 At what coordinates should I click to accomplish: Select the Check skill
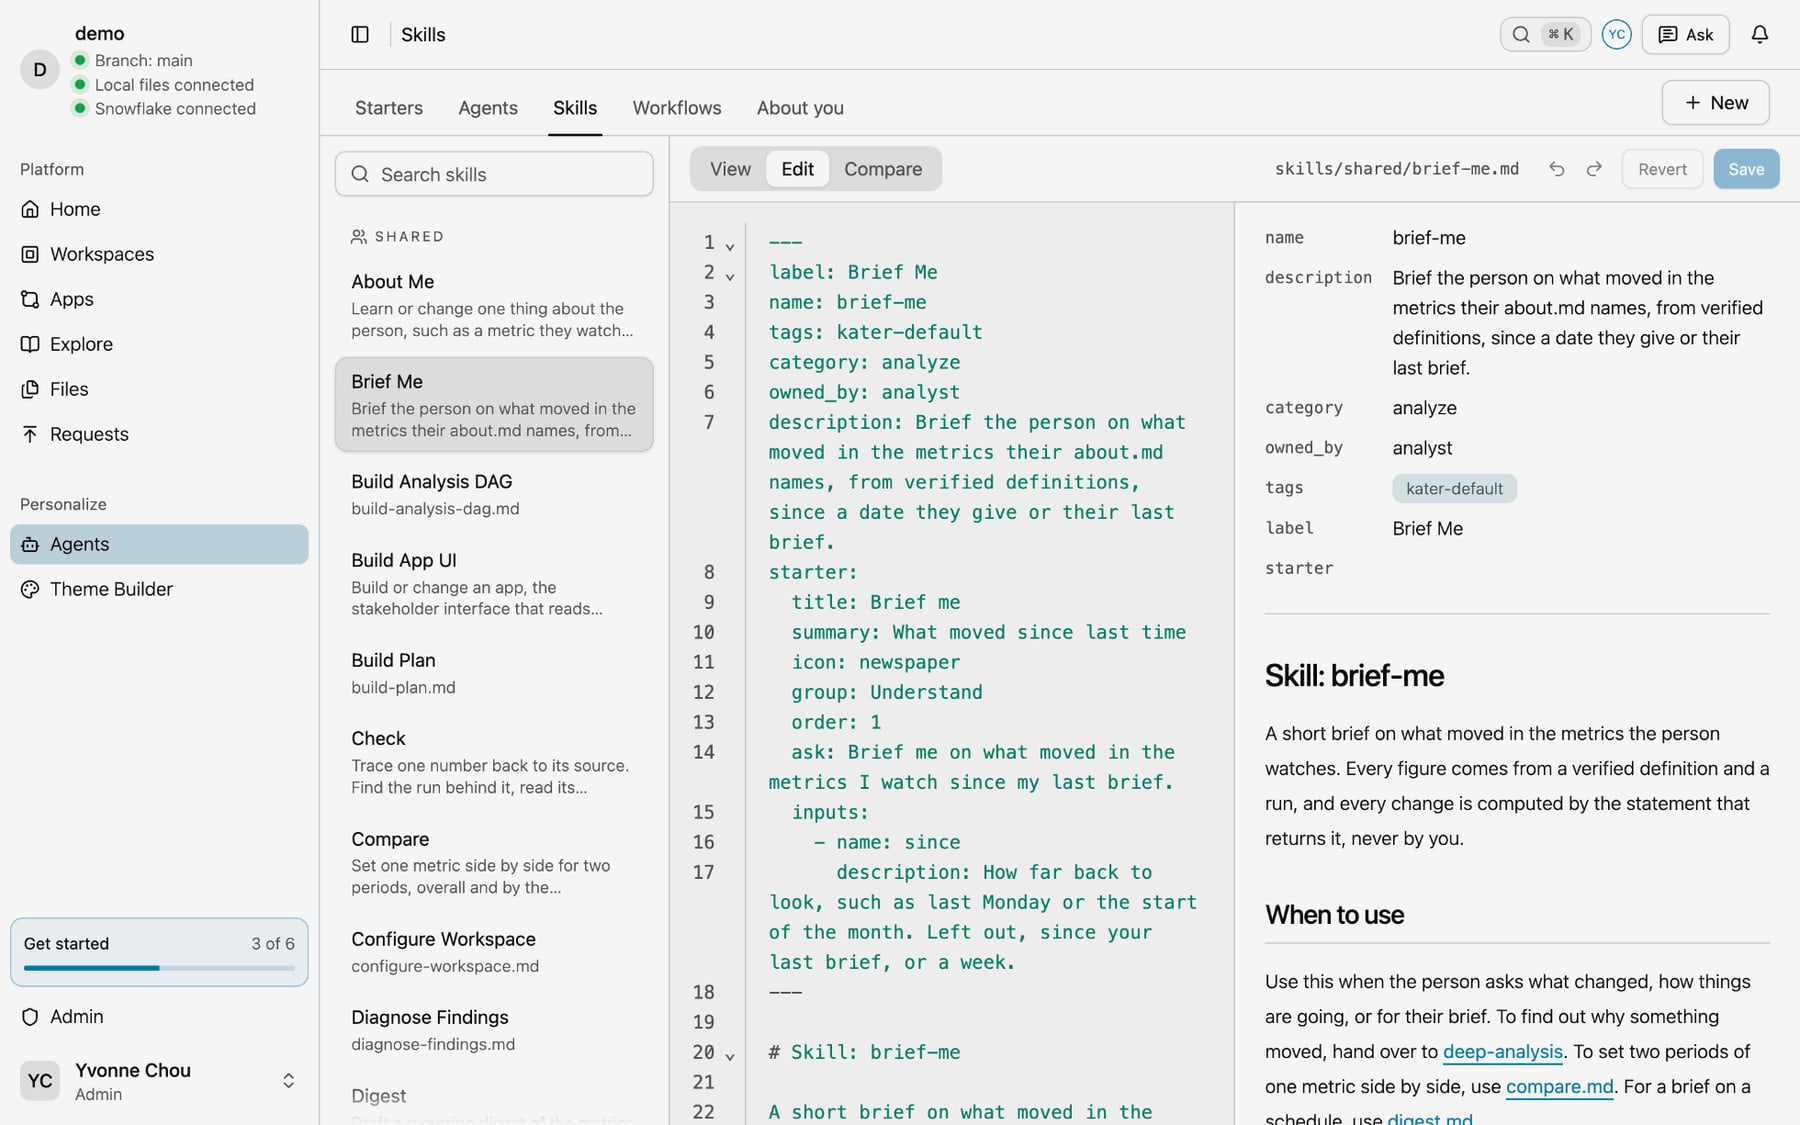[494, 762]
